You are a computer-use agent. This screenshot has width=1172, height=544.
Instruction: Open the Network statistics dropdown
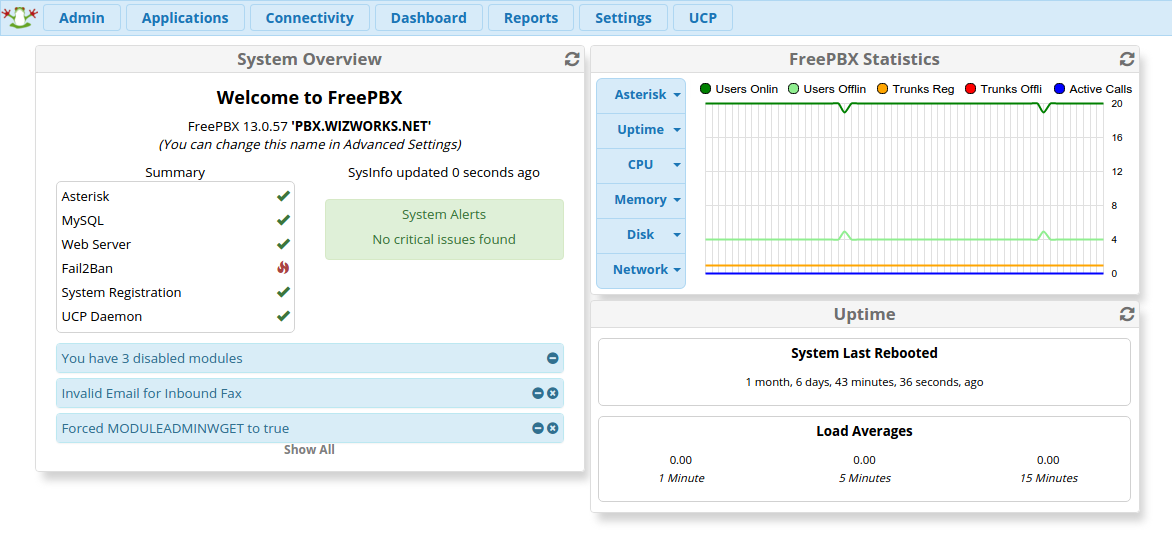click(641, 270)
